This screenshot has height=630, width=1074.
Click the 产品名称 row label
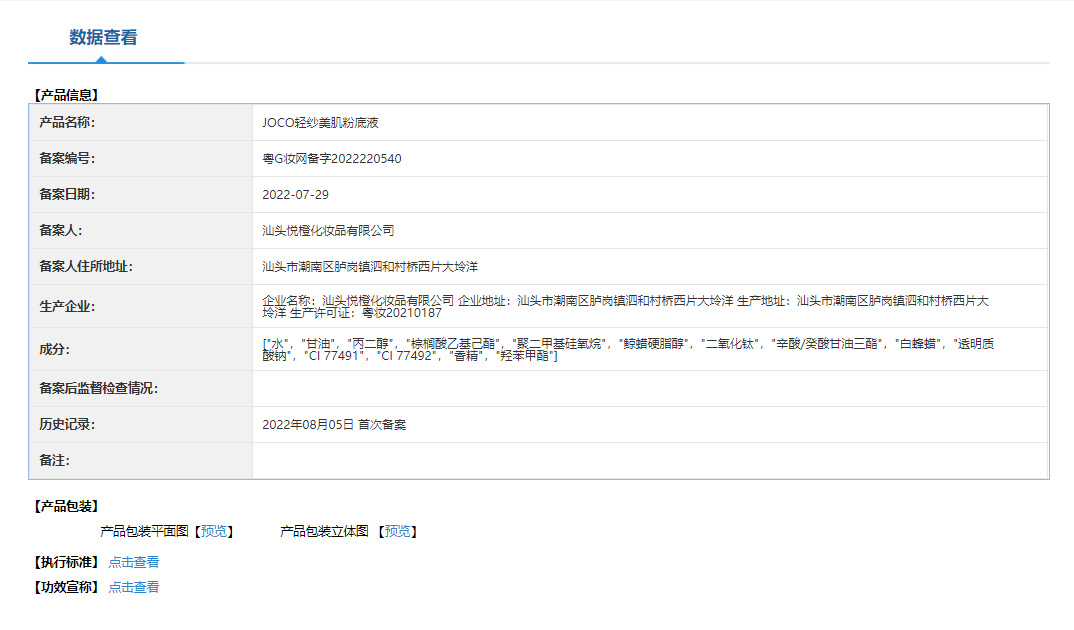(x=67, y=123)
